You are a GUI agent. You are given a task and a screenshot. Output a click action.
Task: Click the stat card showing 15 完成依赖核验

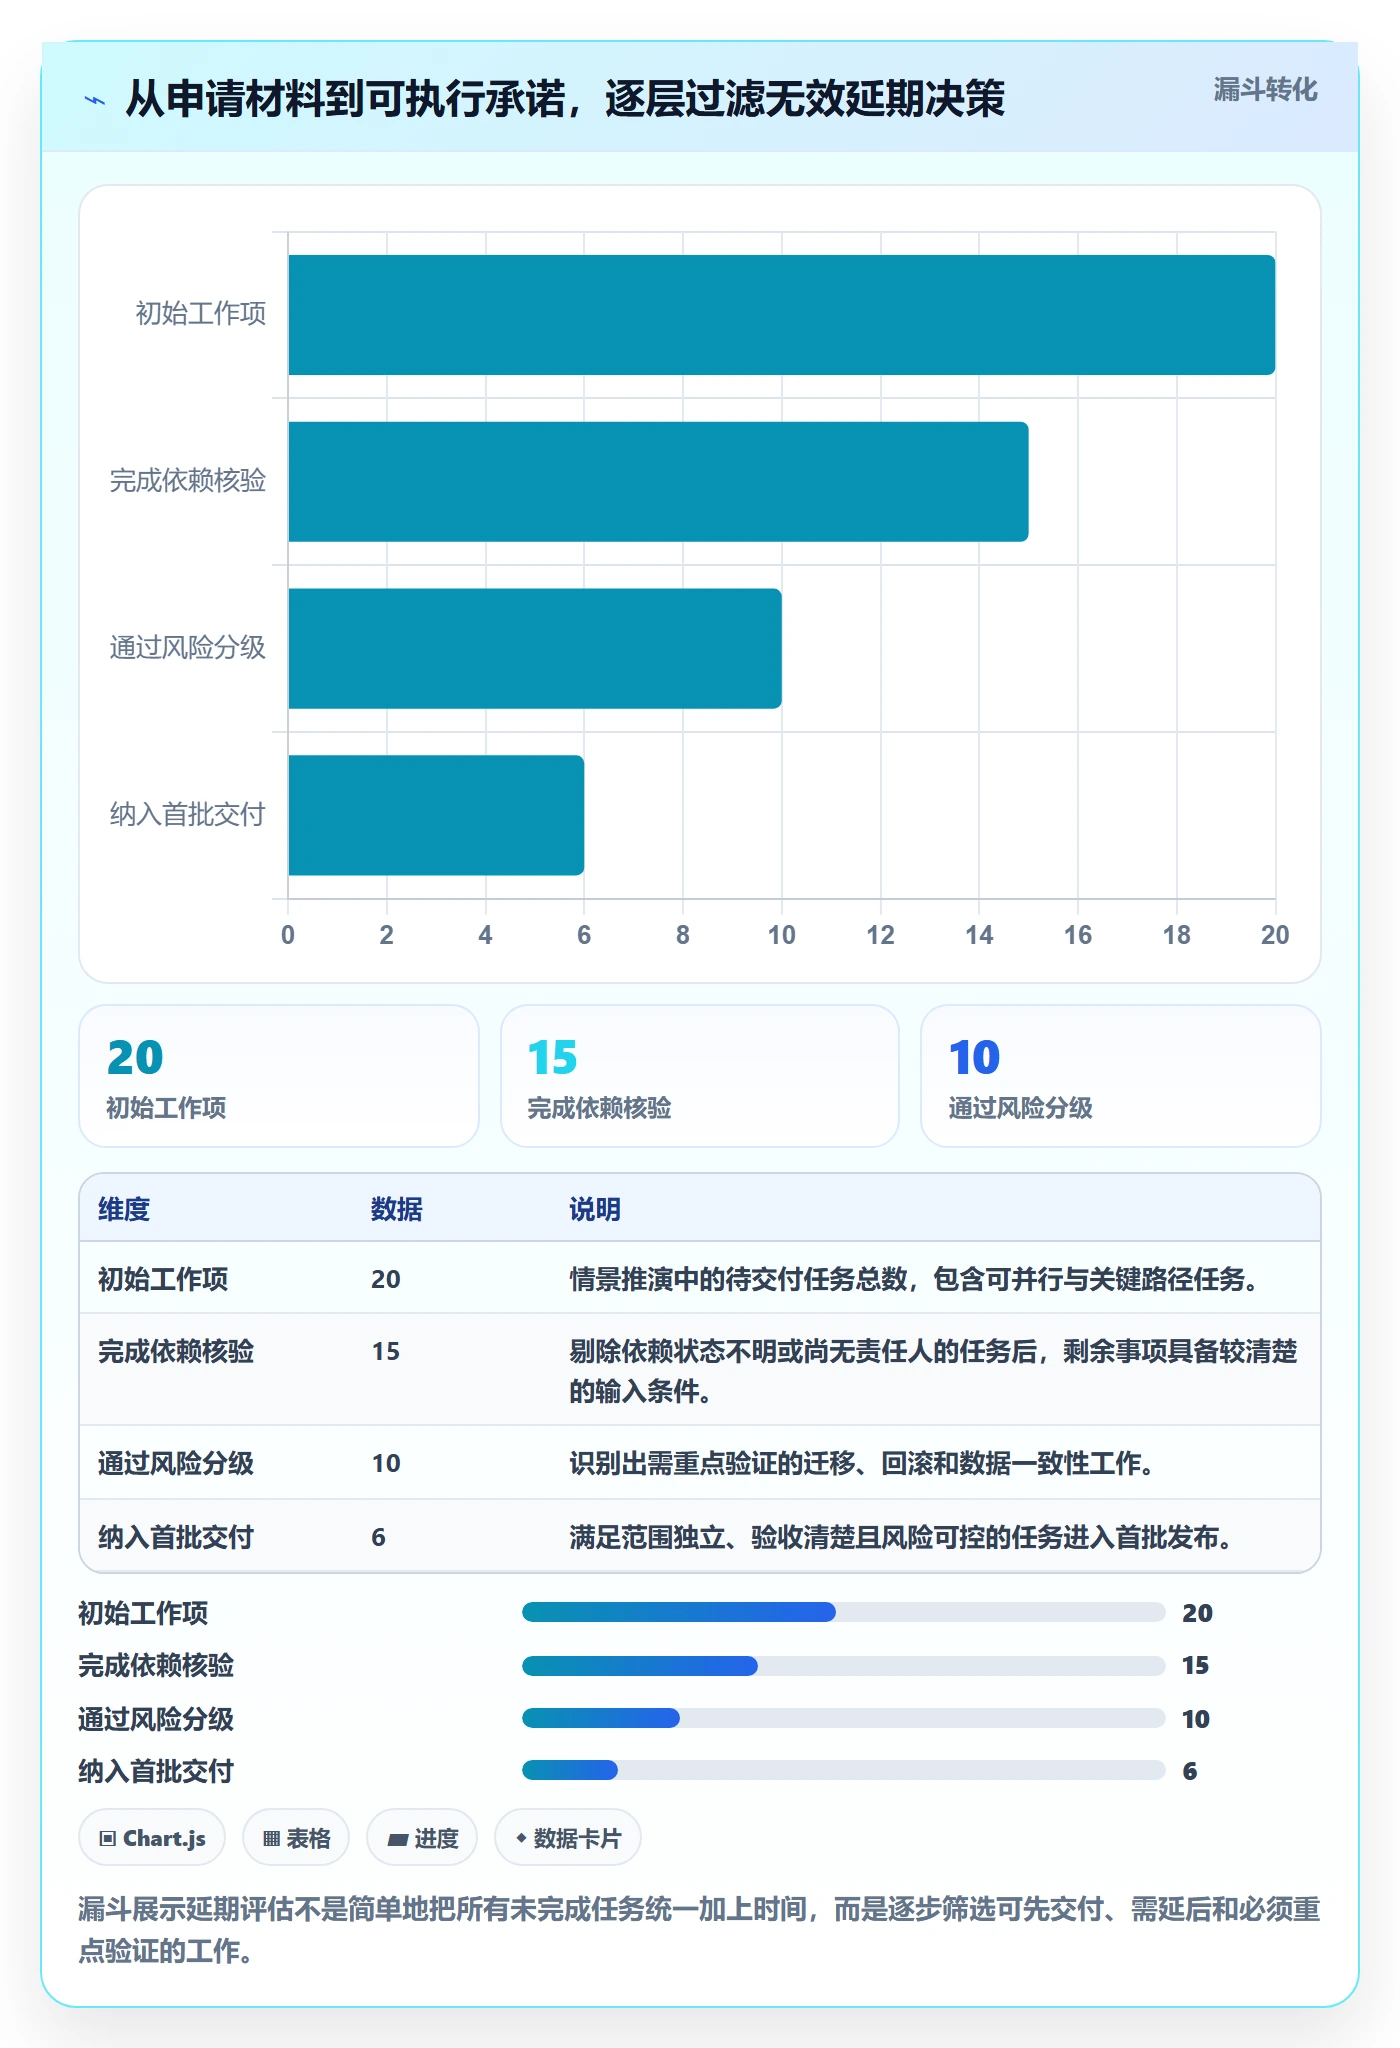(x=700, y=1076)
